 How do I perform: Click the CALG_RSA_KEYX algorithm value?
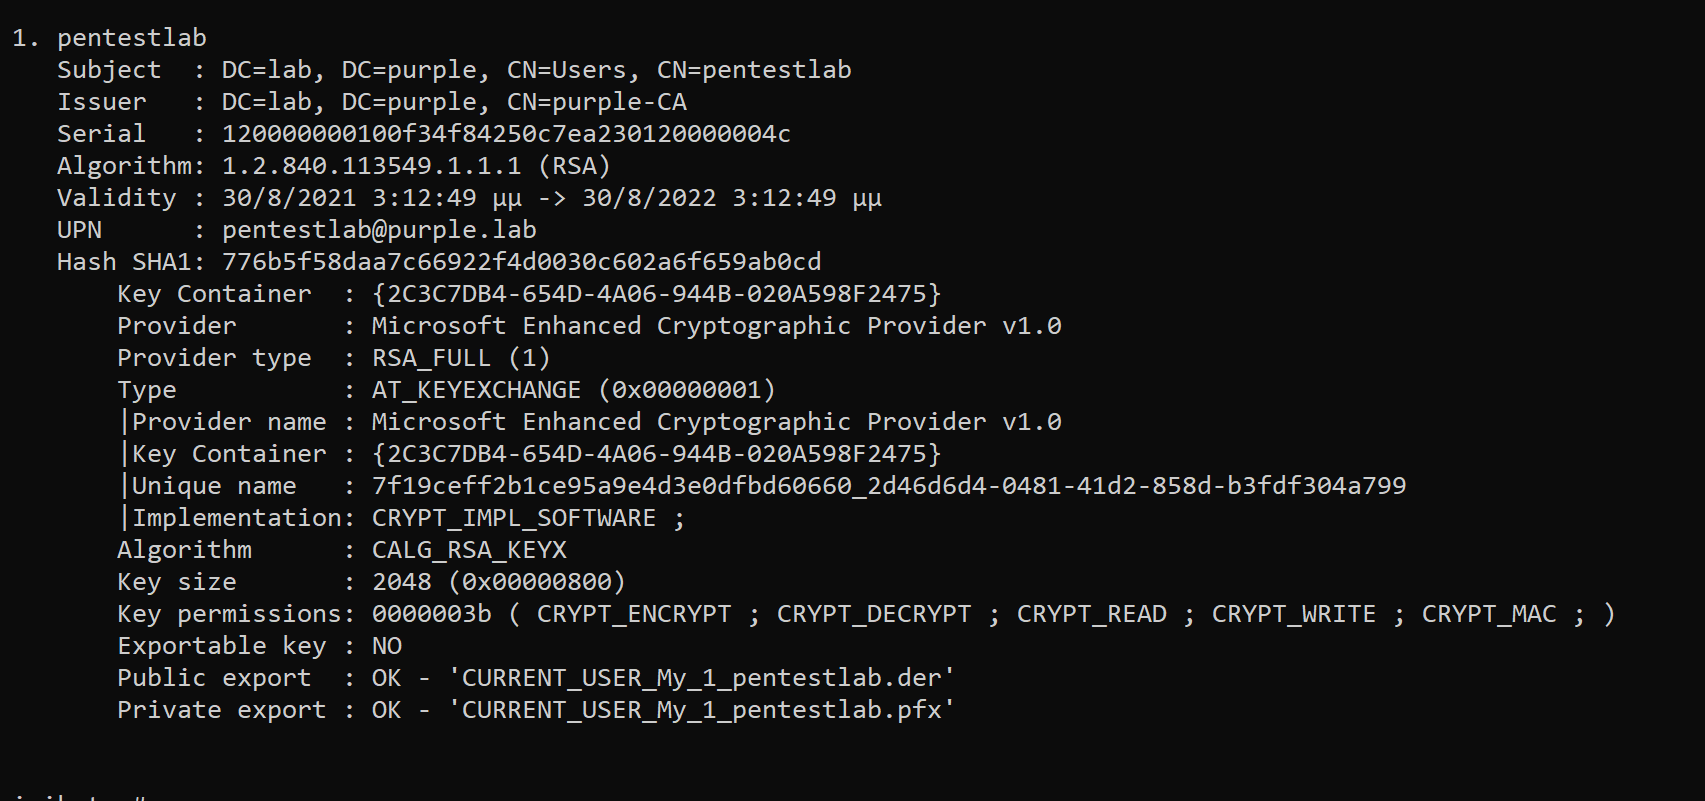pos(469,550)
